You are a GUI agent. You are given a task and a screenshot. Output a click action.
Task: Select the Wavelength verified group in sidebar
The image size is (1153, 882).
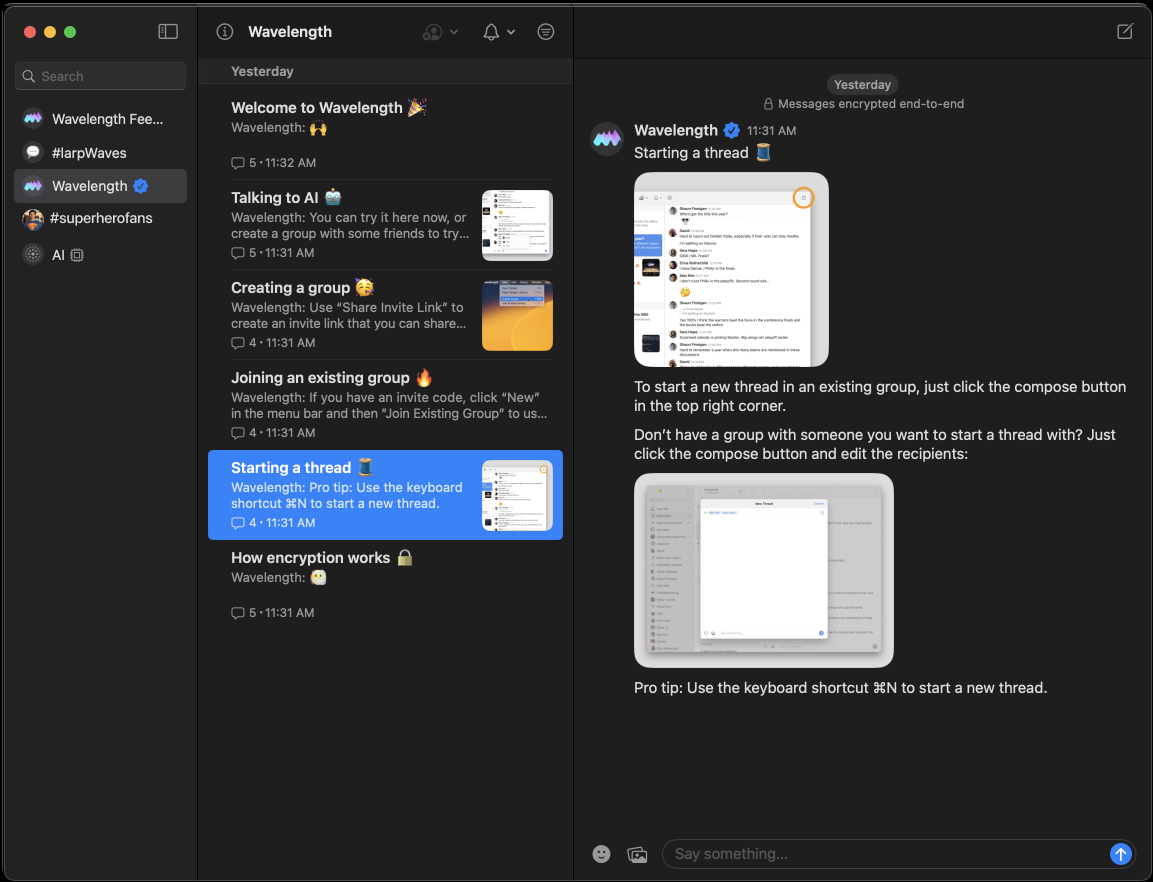pos(101,186)
